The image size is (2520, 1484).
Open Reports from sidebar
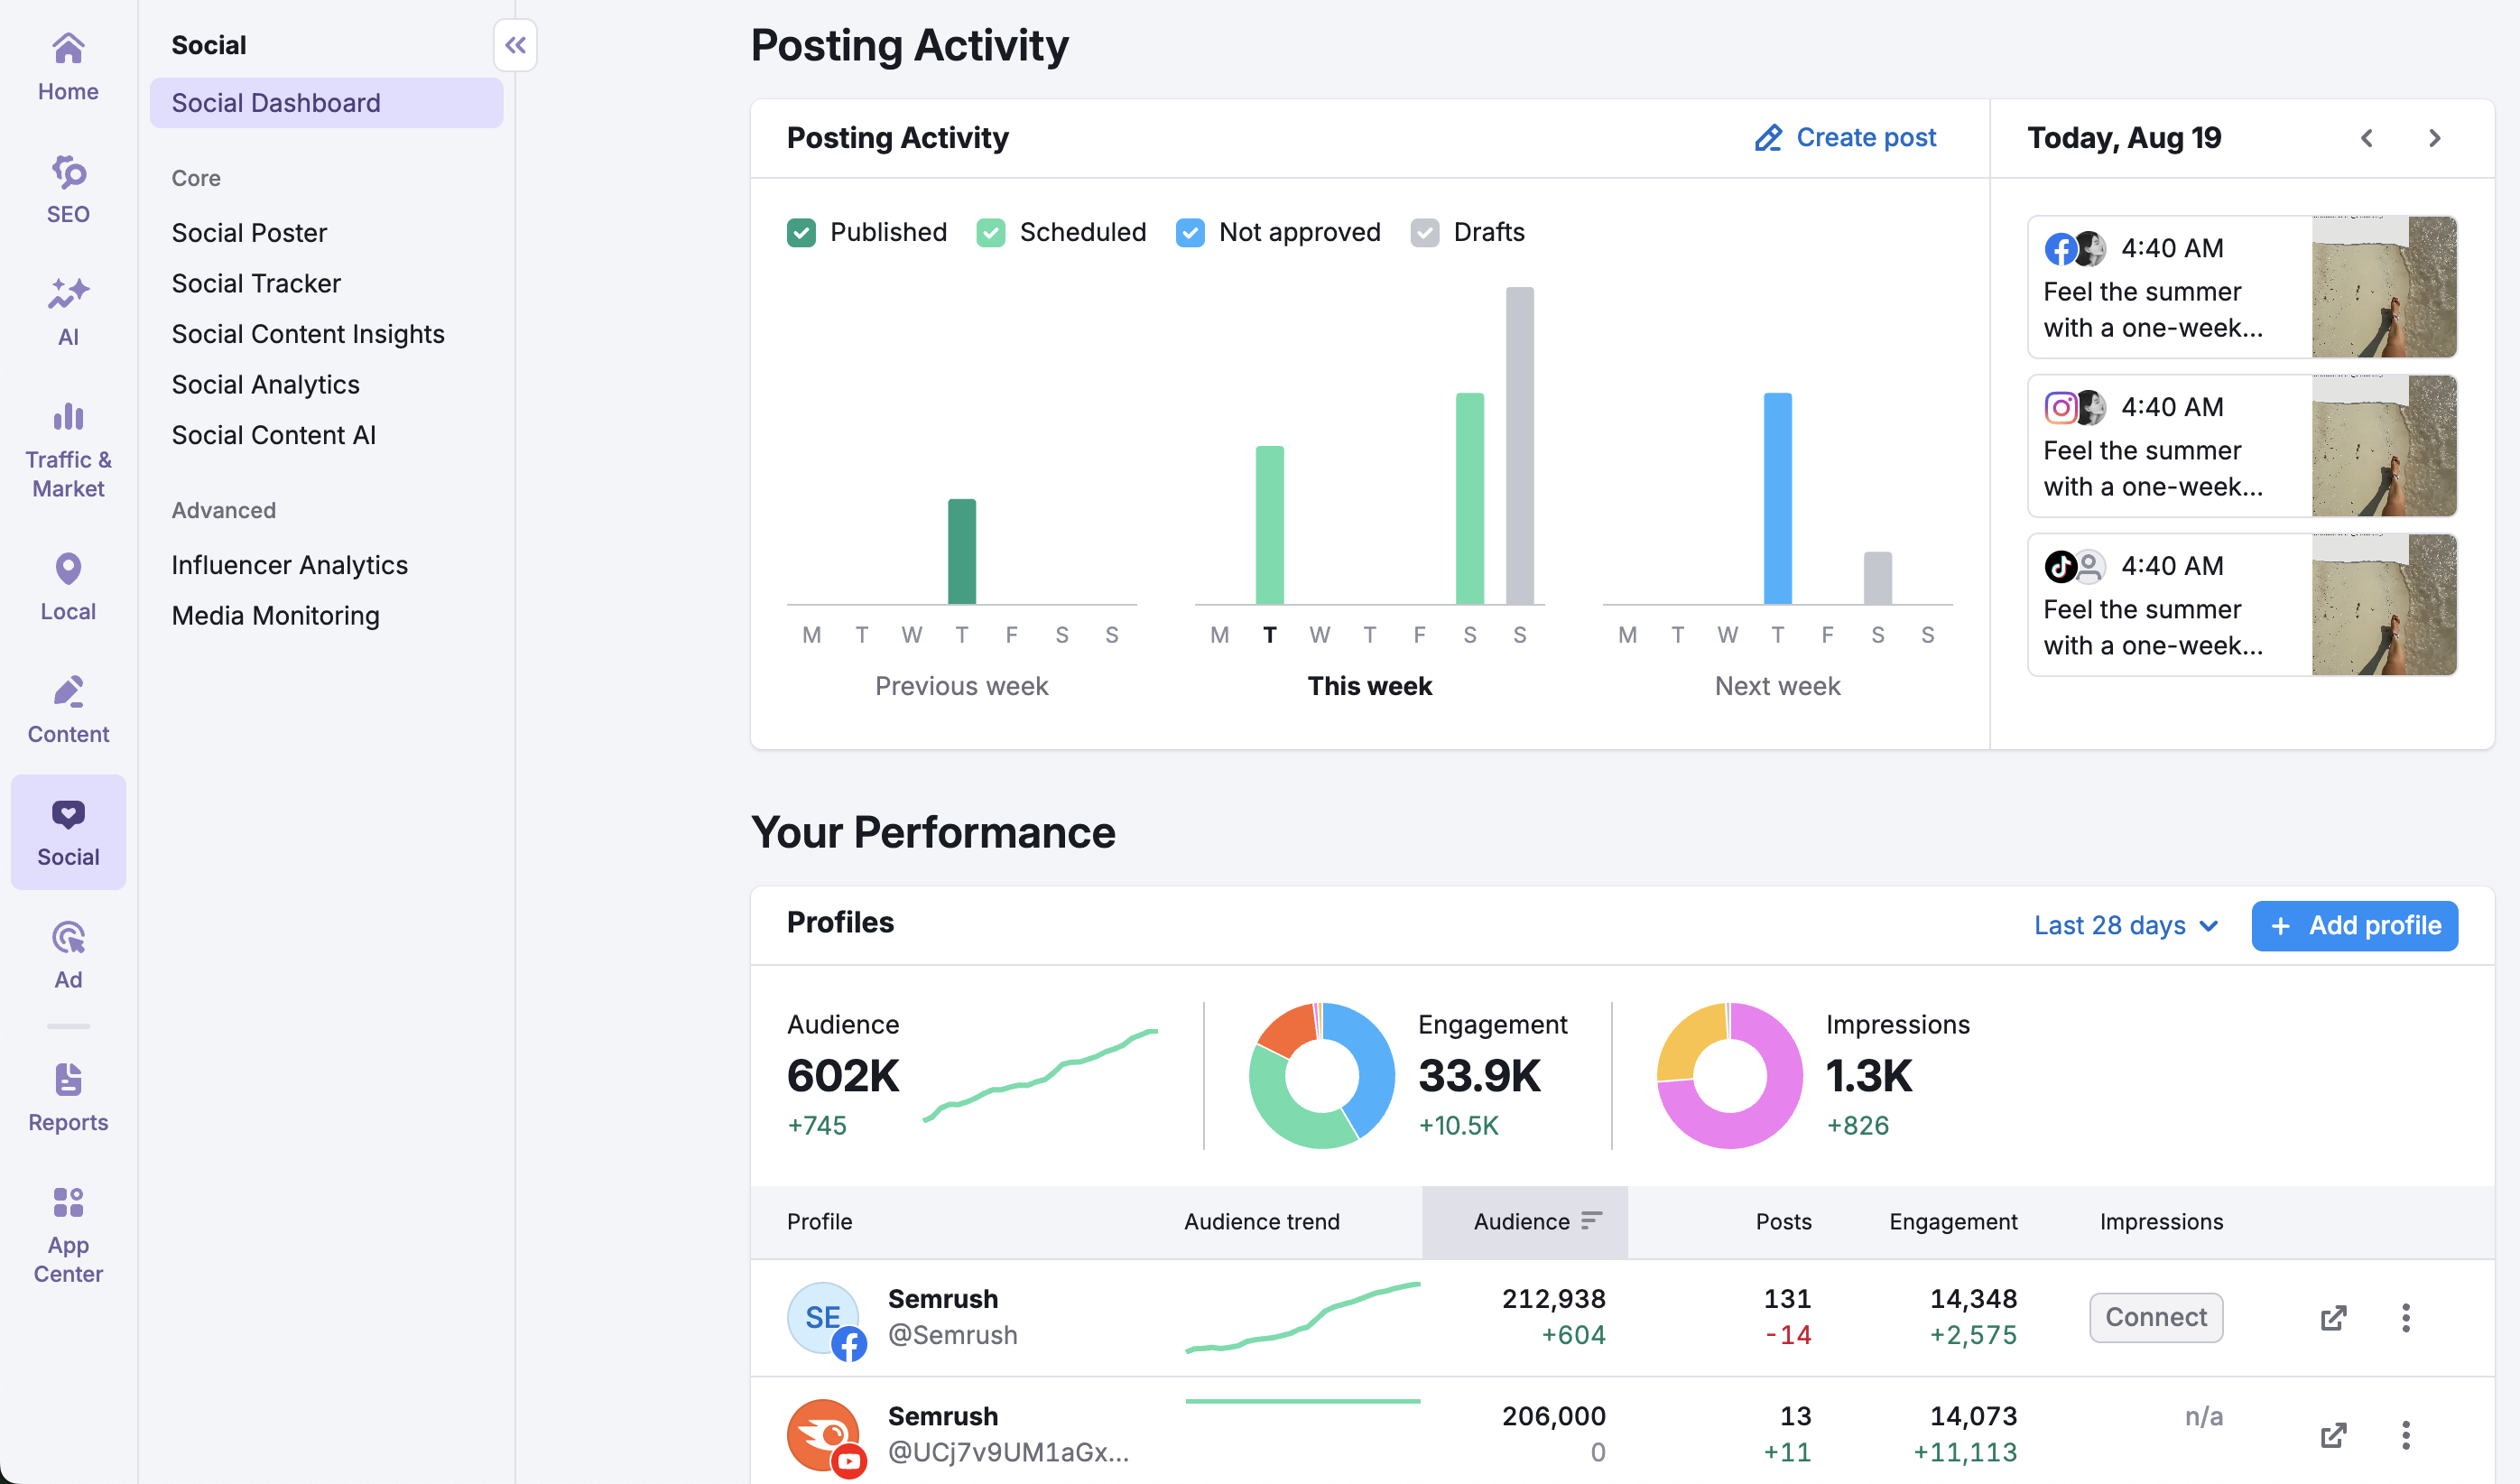(x=67, y=1096)
